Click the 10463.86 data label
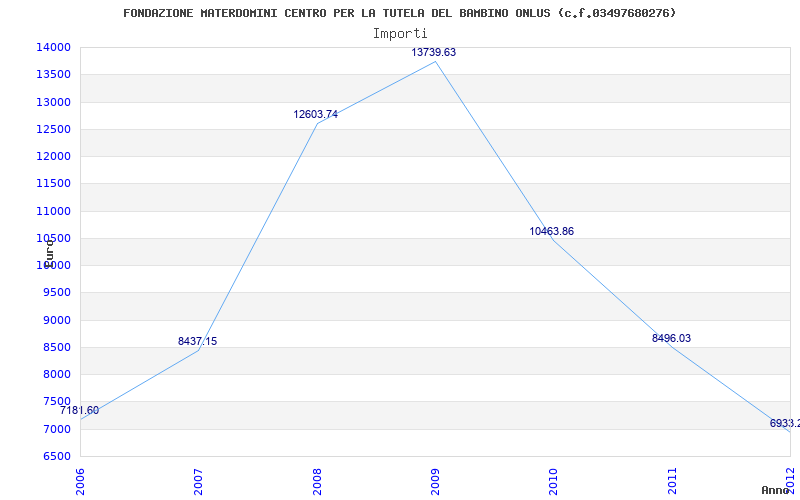800x500 pixels. [552, 232]
